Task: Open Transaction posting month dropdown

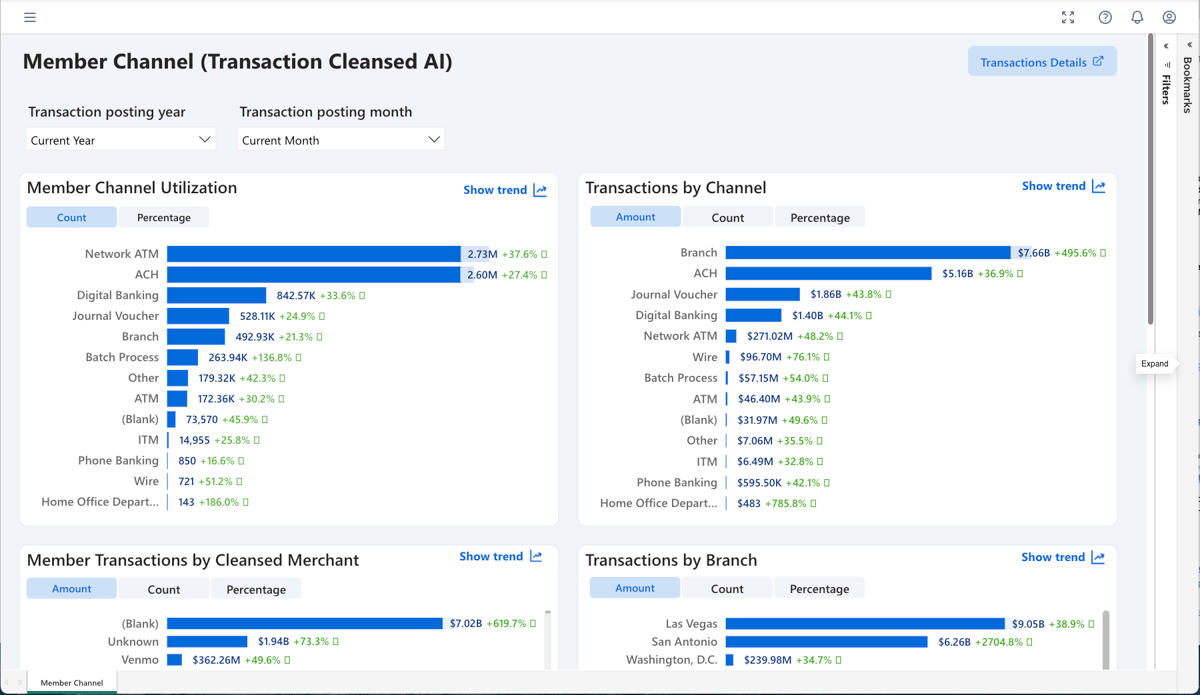Action: point(341,140)
